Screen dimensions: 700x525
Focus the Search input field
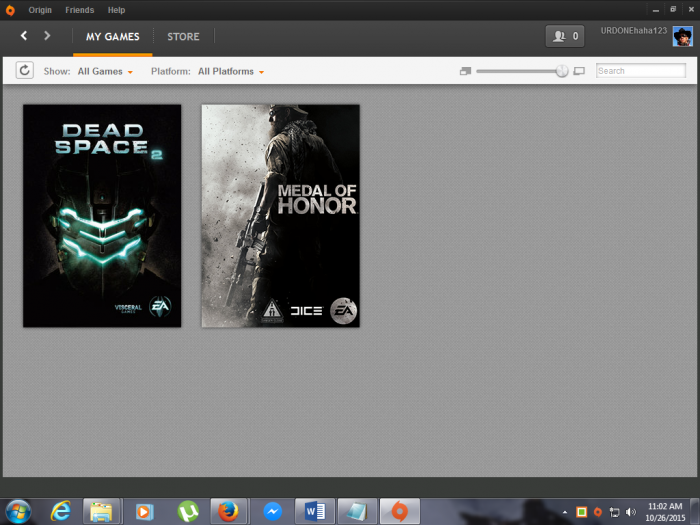(x=641, y=71)
